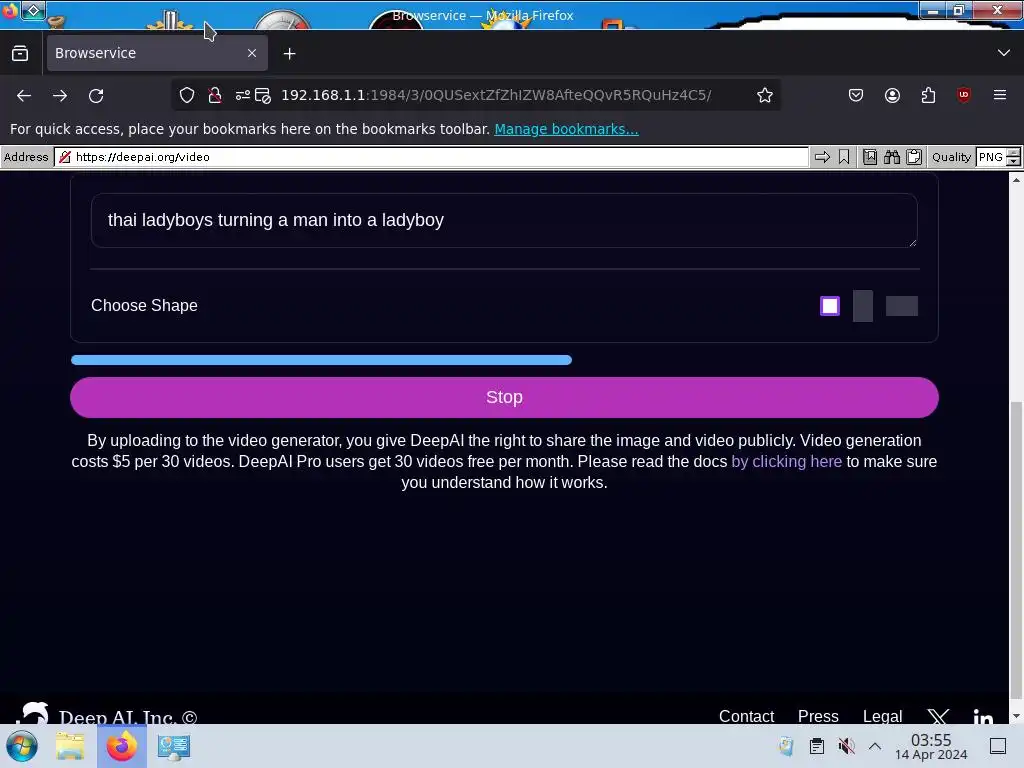Viewport: 1024px width, 768px height.
Task: Bookmark page with the star icon
Action: pos(765,95)
